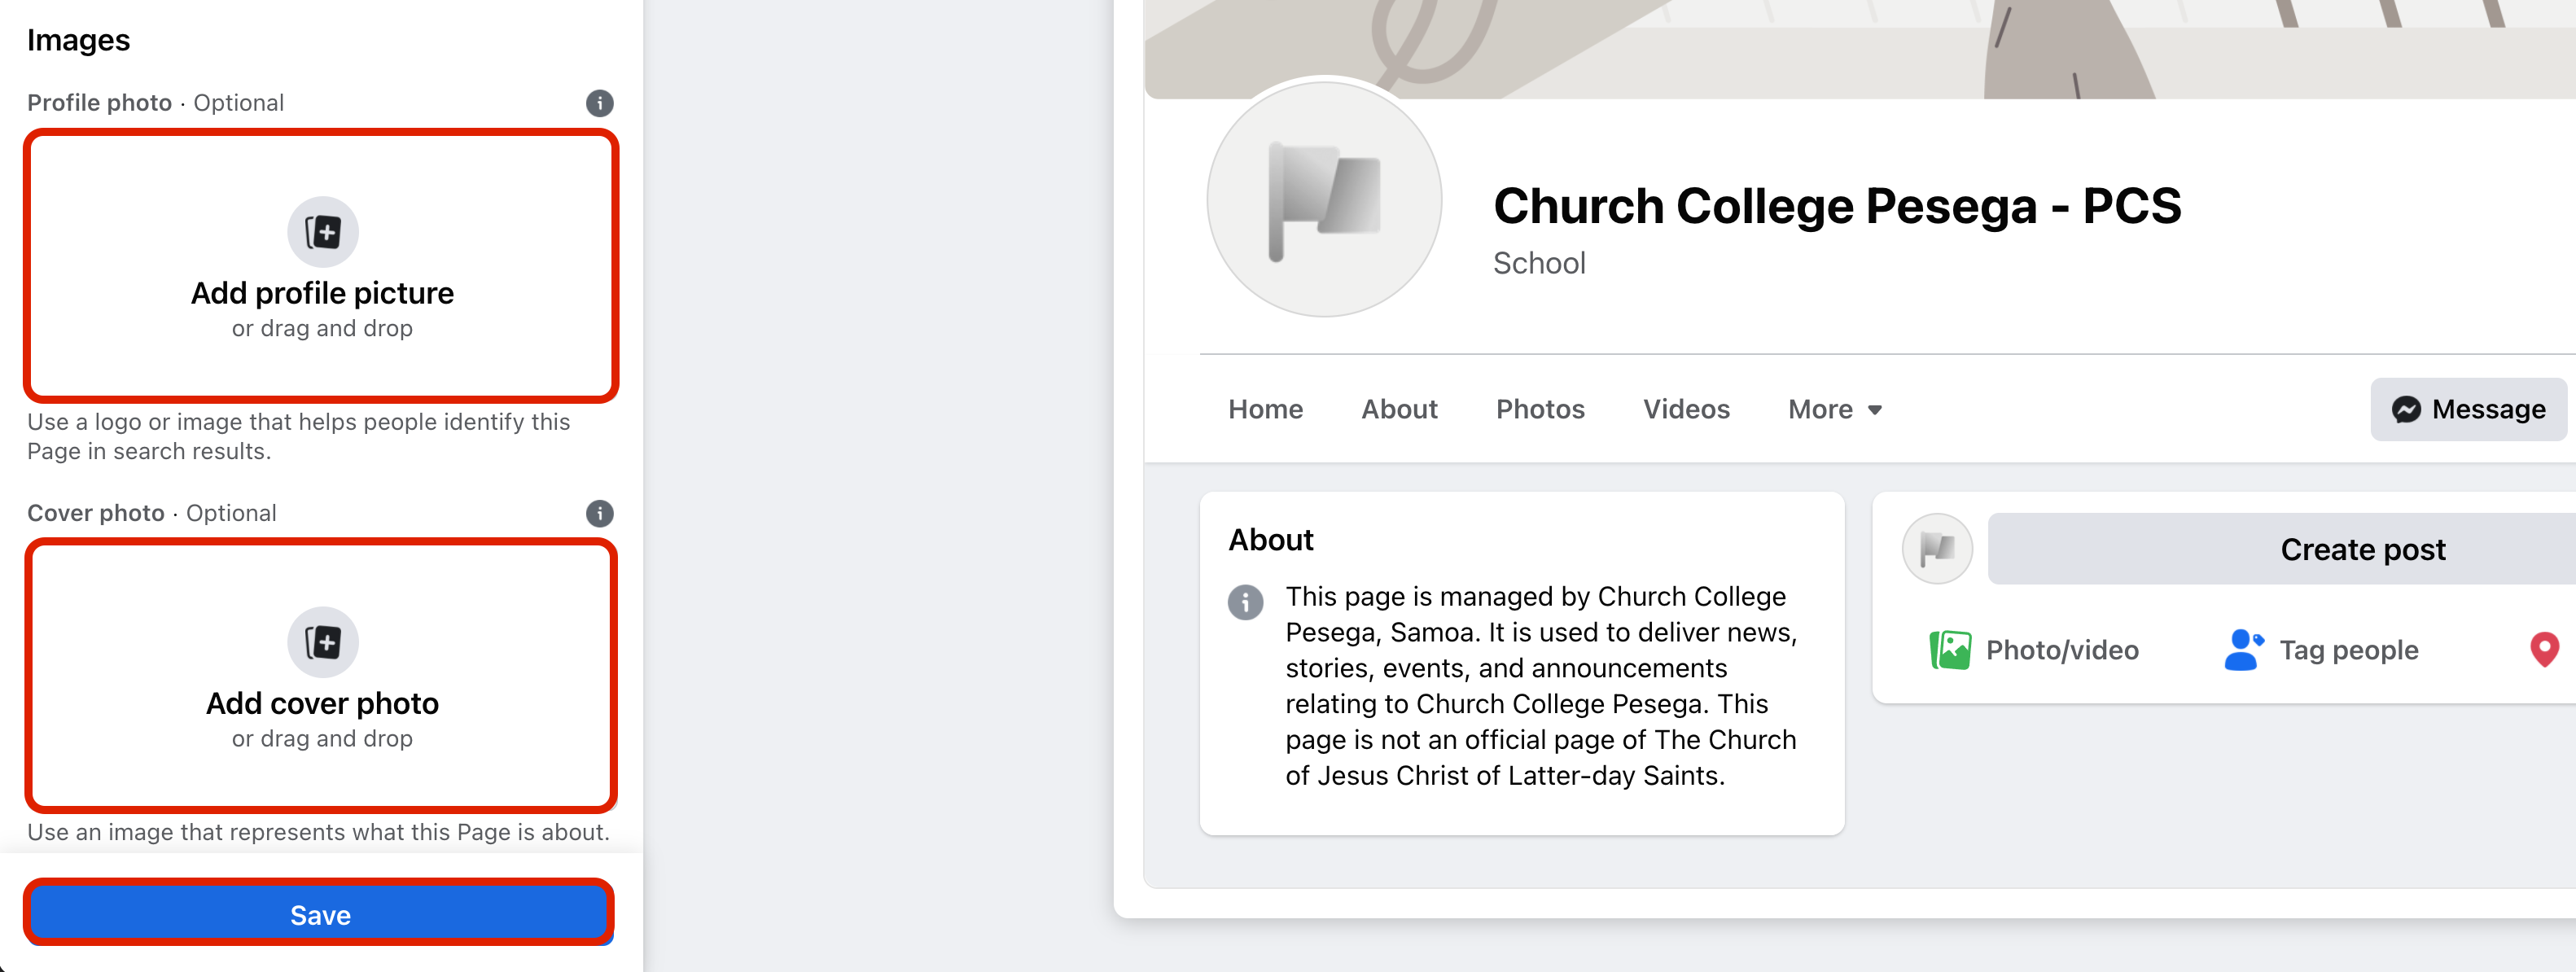Click the Cover photo info icon
Viewport: 2576px width, 972px height.
[x=599, y=513]
